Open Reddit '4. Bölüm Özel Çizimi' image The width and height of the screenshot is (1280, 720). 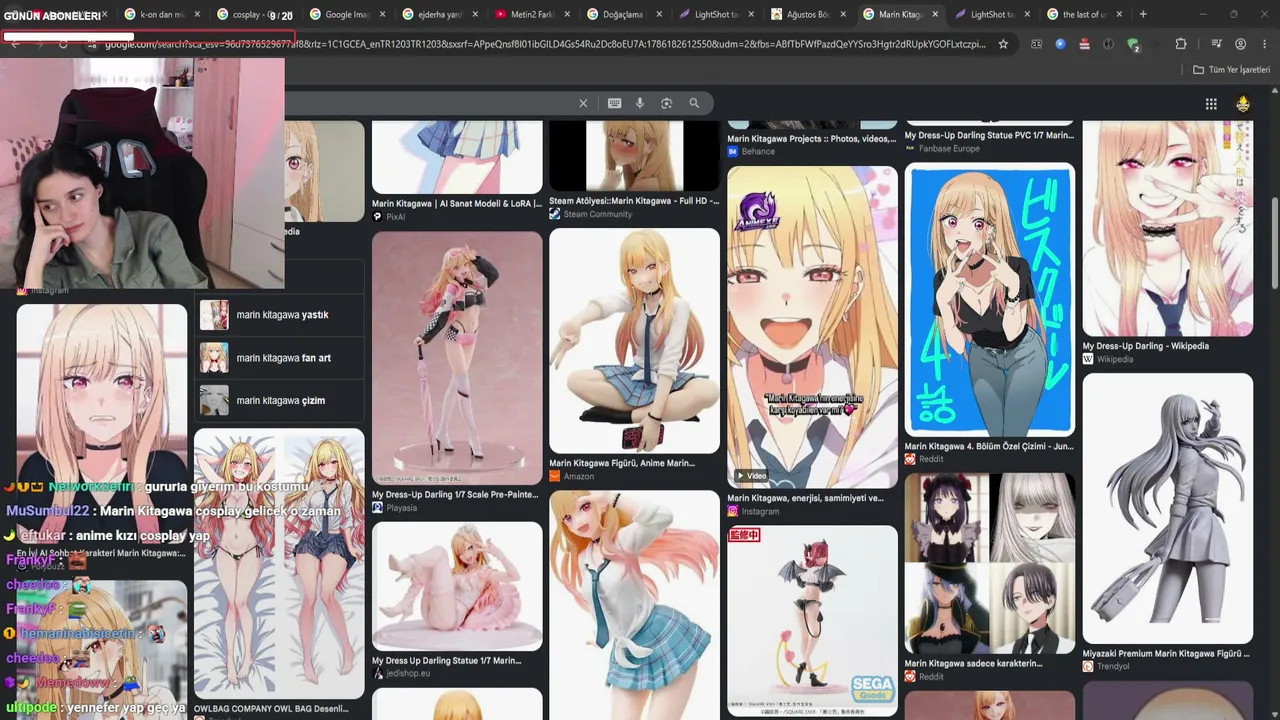(990, 299)
